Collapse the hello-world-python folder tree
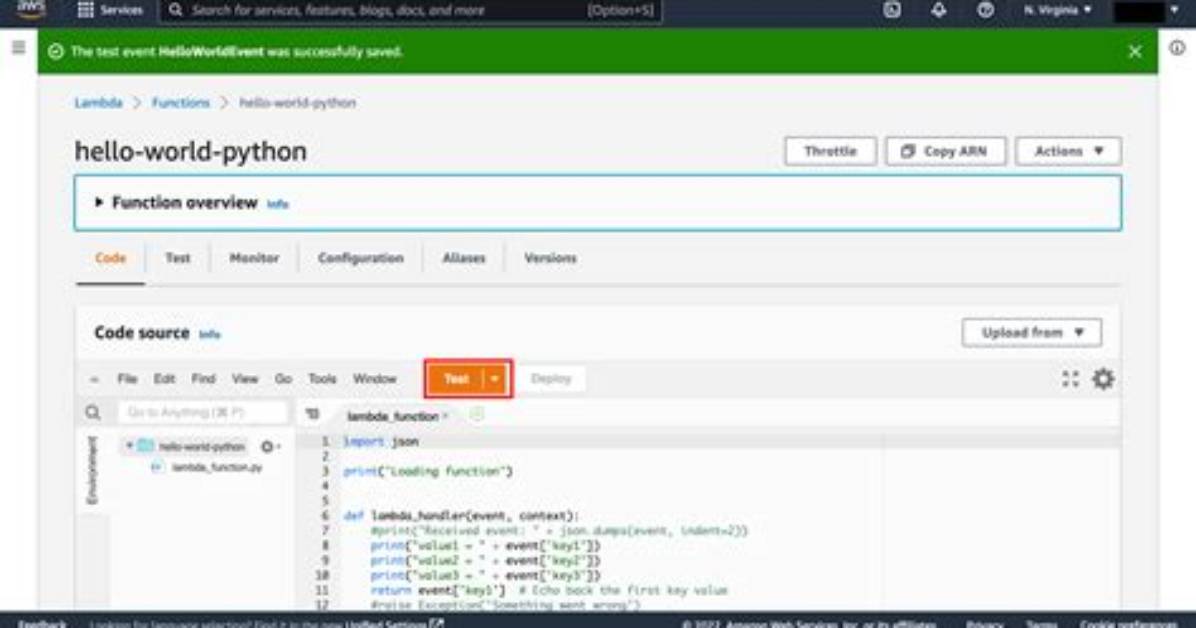Viewport: 1196px width, 628px height. point(130,446)
